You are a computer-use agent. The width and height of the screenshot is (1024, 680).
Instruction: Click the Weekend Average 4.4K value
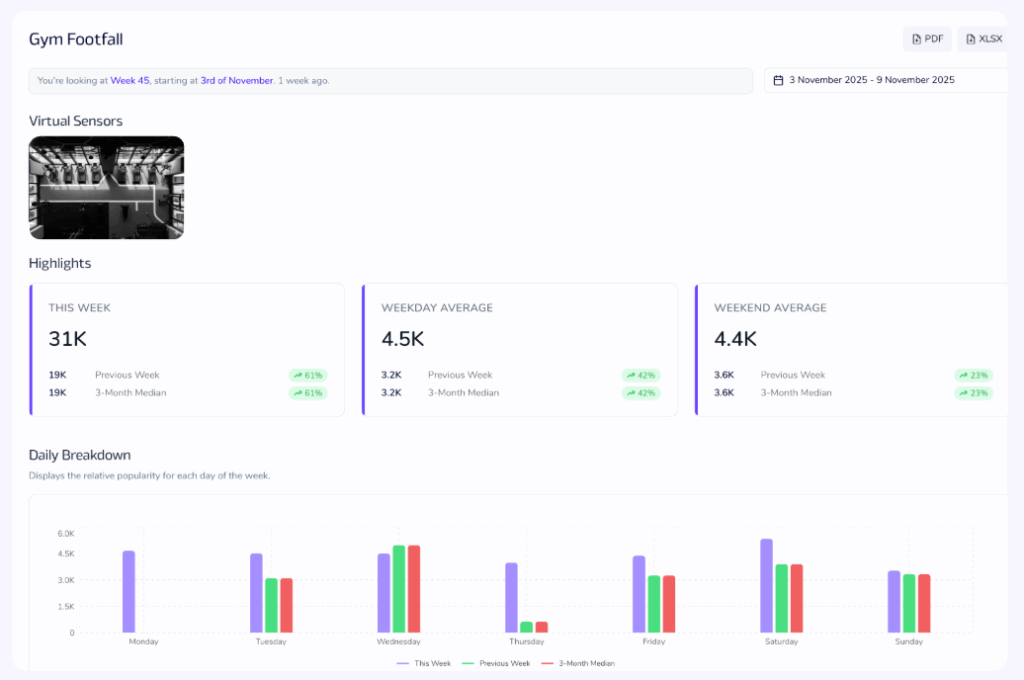[734, 340]
